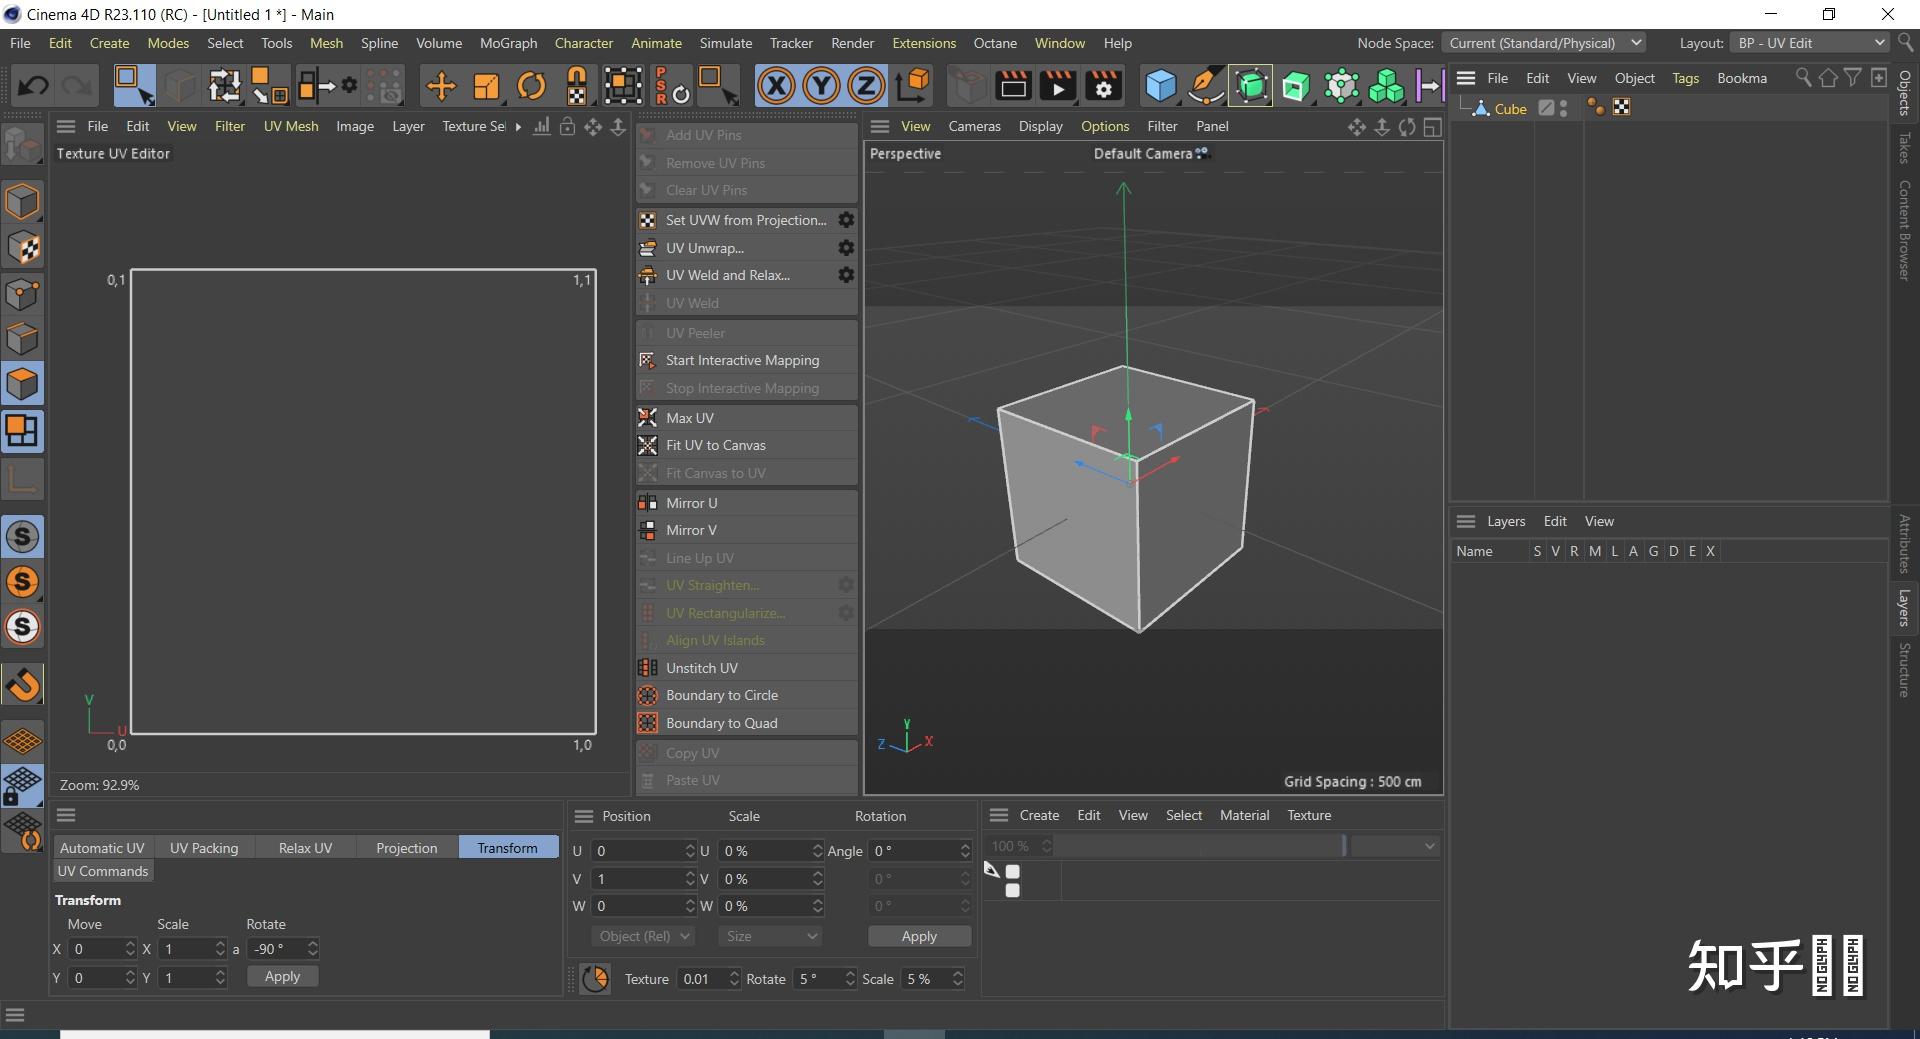The image size is (1920, 1039).
Task: Click the Undo arrow icon
Action: coord(33,87)
